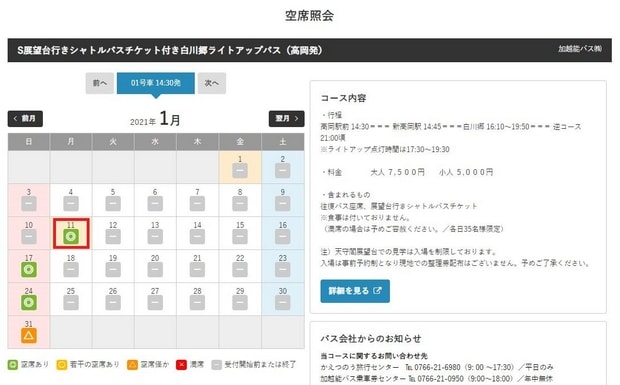Click the gray dash icon on January 4
This screenshot has width=620, height=385.
coord(71,204)
